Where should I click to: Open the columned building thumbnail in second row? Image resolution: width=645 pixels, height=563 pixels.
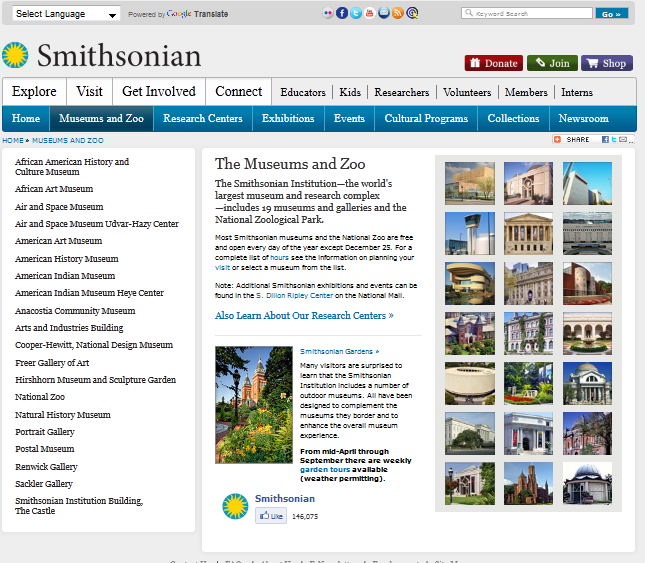(x=529, y=233)
